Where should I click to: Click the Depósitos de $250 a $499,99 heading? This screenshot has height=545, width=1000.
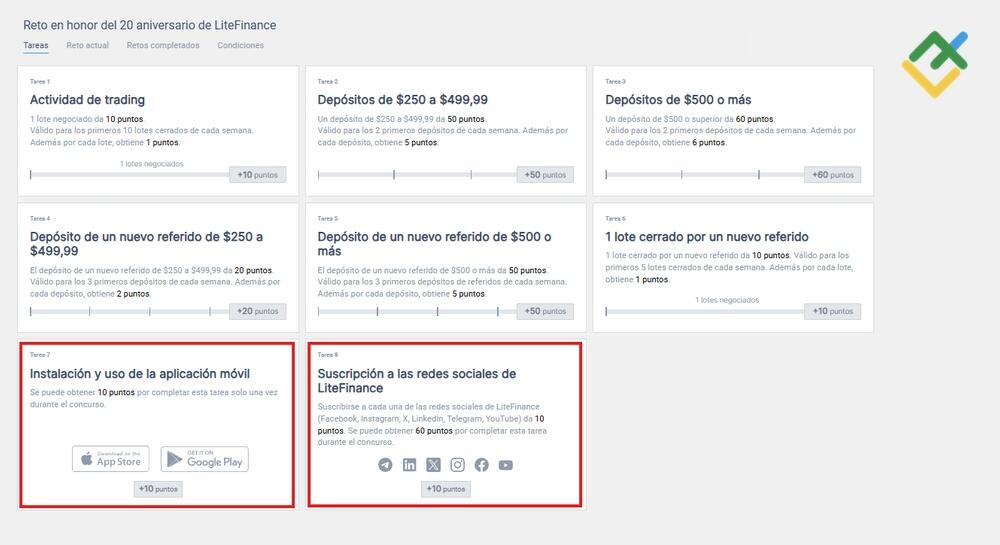(x=402, y=99)
